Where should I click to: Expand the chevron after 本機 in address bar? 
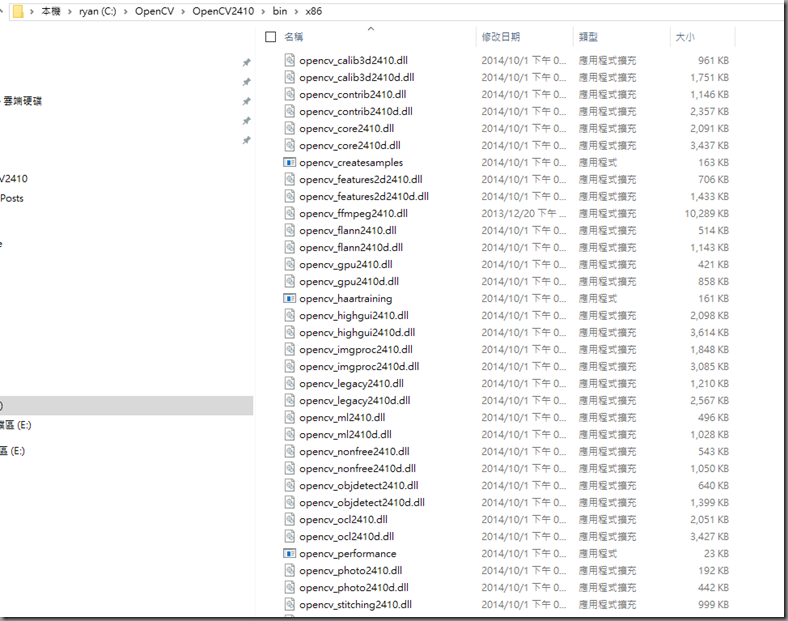[70, 12]
